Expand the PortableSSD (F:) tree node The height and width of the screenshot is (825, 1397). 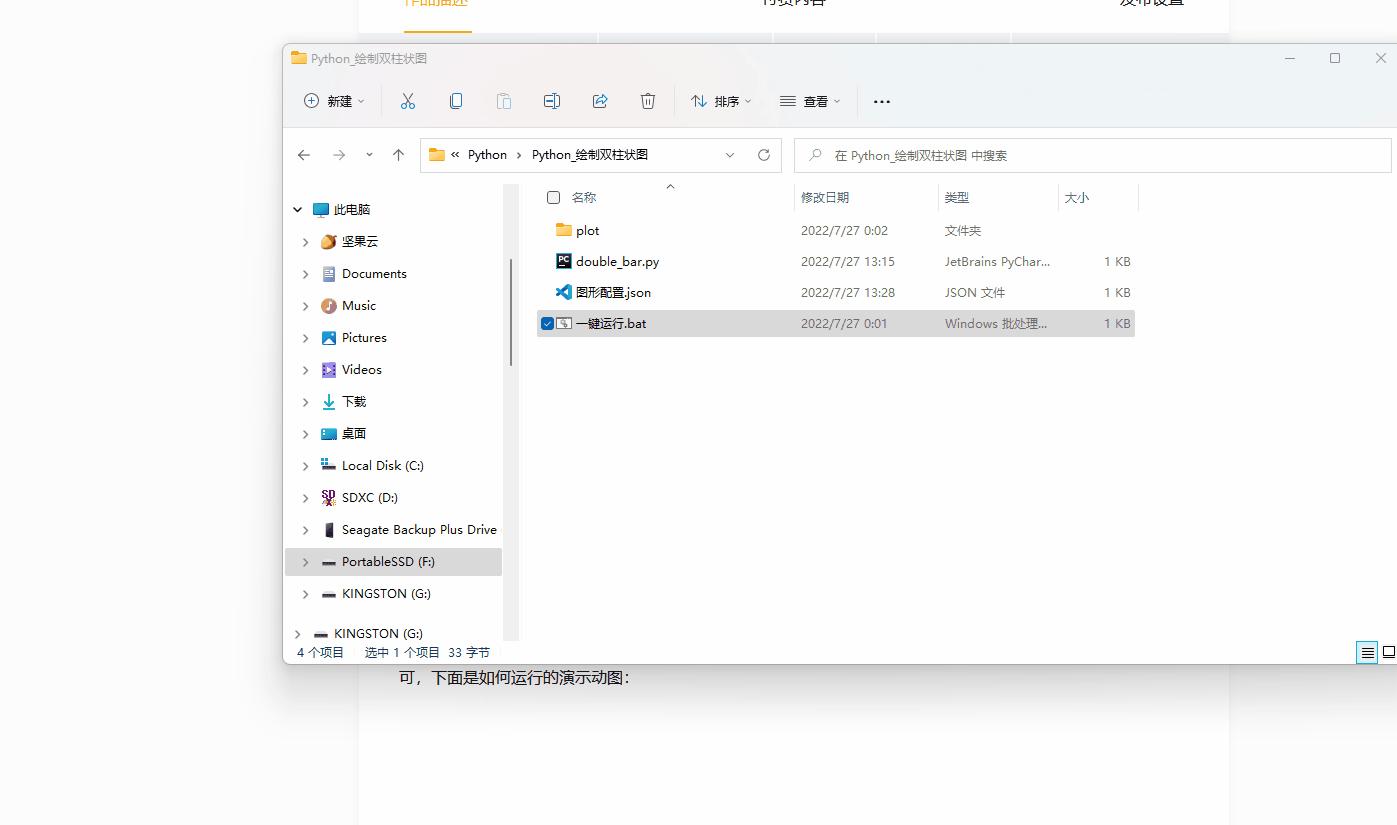coord(306,562)
